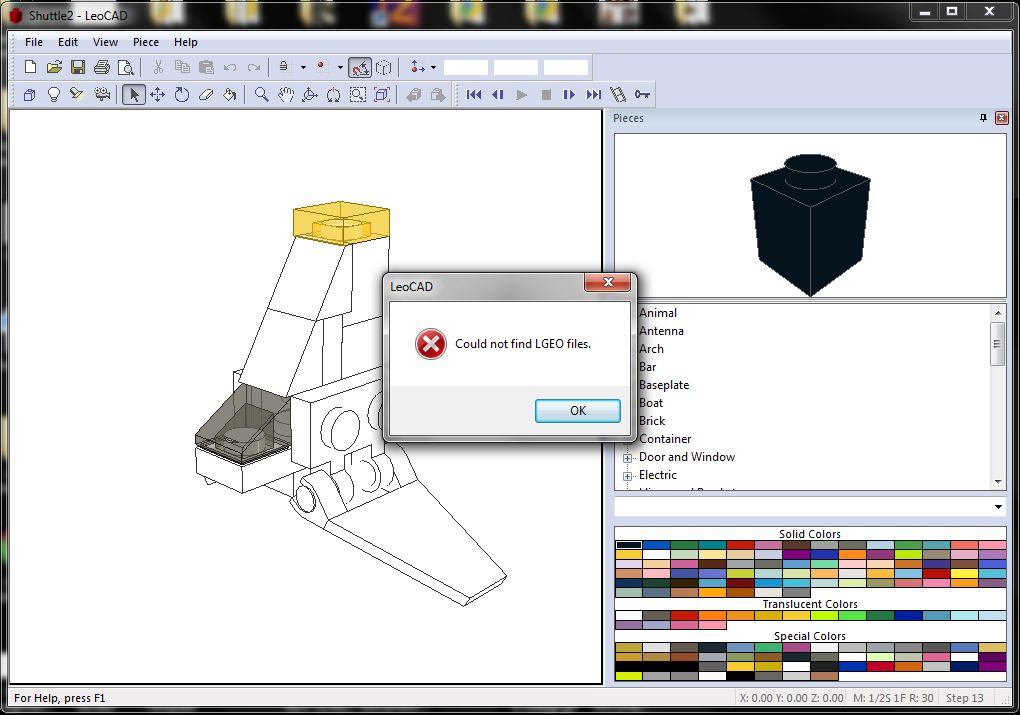Click the transform coordinates axes icon
1020x715 pixels.
(418, 67)
